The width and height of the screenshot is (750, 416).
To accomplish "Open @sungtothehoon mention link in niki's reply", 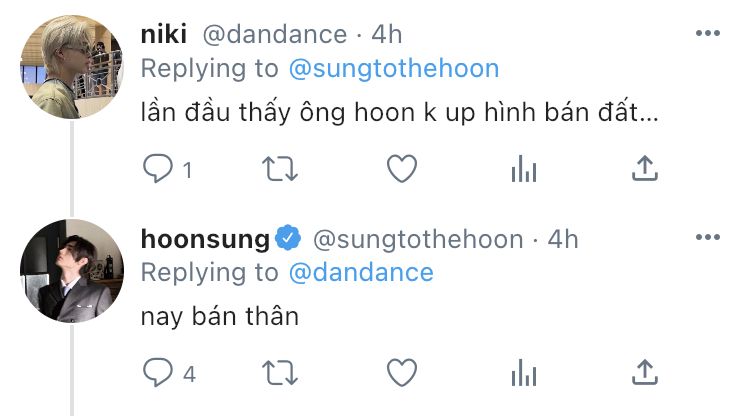I will 394,68.
